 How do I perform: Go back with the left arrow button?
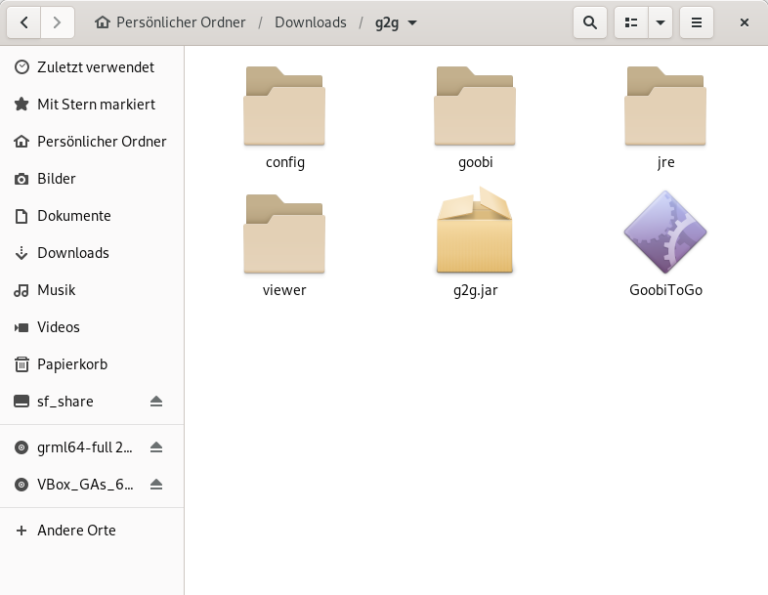click(x=24, y=22)
